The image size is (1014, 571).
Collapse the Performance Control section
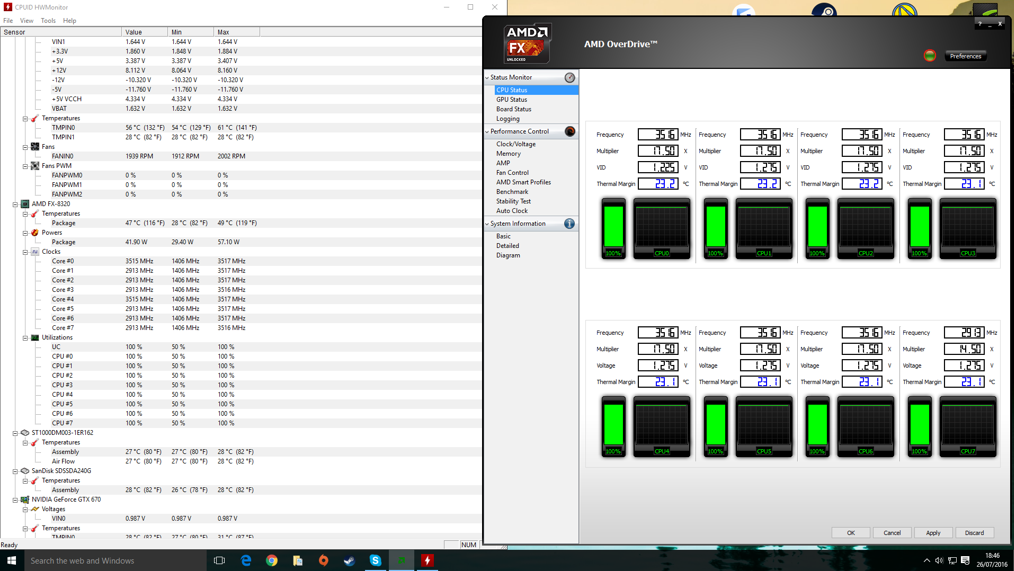pyautogui.click(x=487, y=131)
